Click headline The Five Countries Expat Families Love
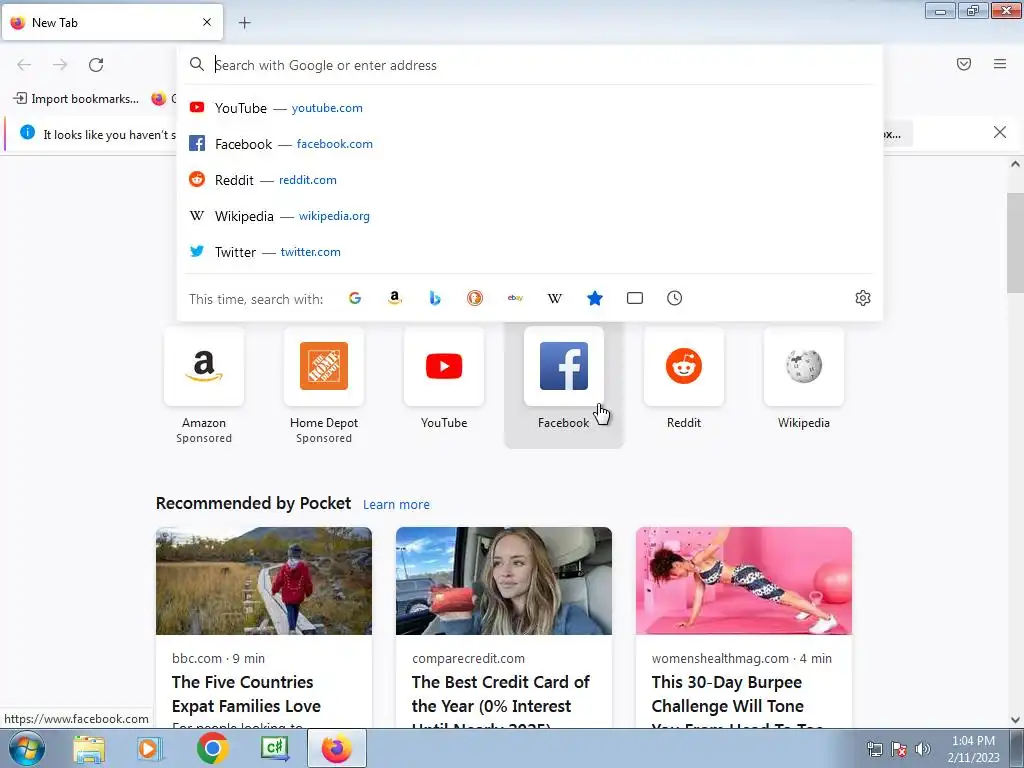Image resolution: width=1024 pixels, height=768 pixels. pyautogui.click(x=246, y=694)
